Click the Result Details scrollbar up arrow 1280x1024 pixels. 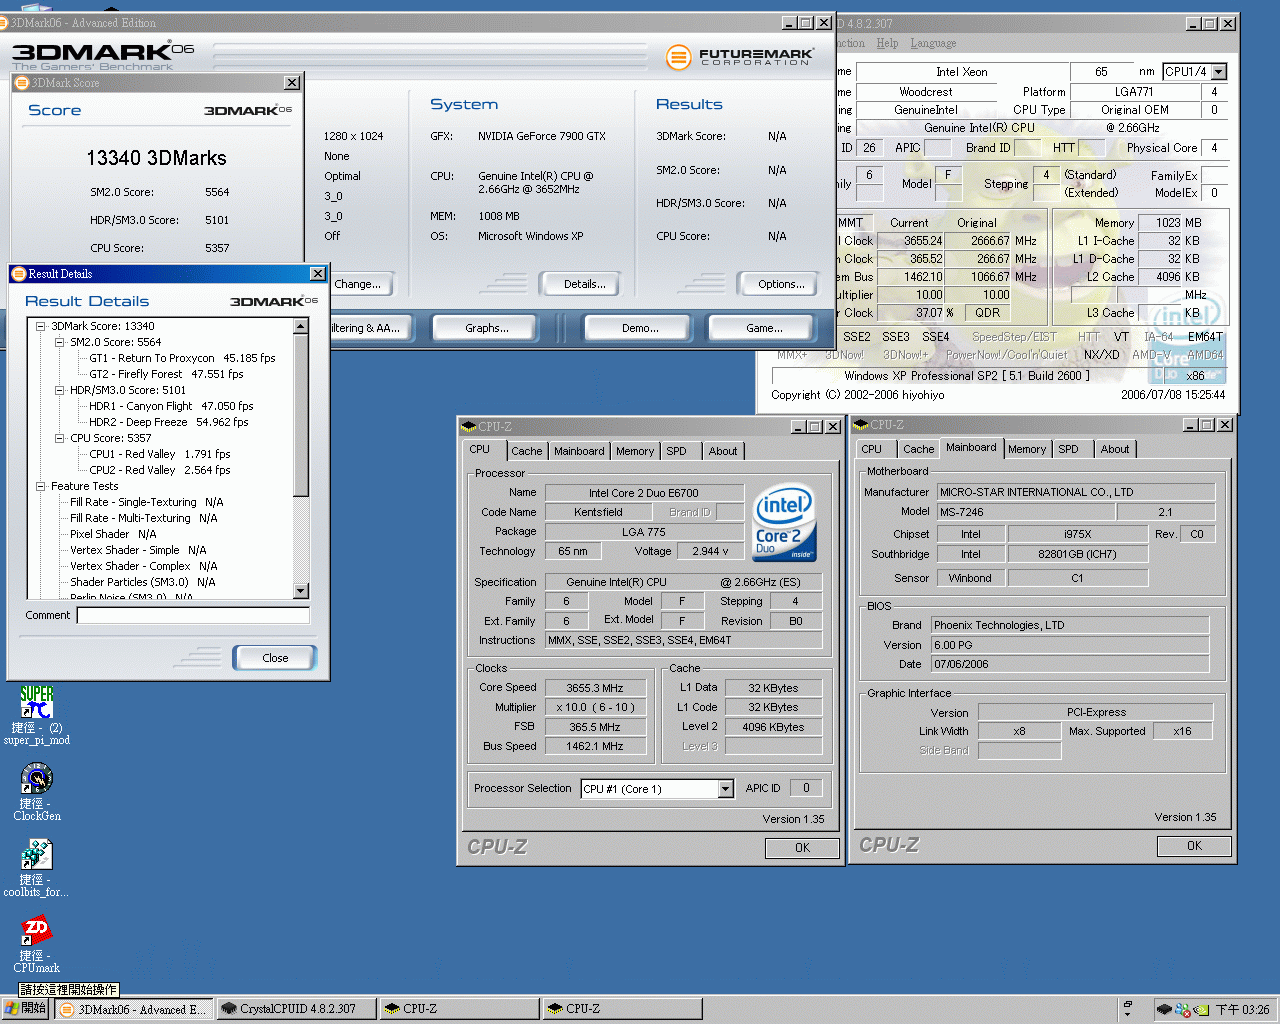301,327
